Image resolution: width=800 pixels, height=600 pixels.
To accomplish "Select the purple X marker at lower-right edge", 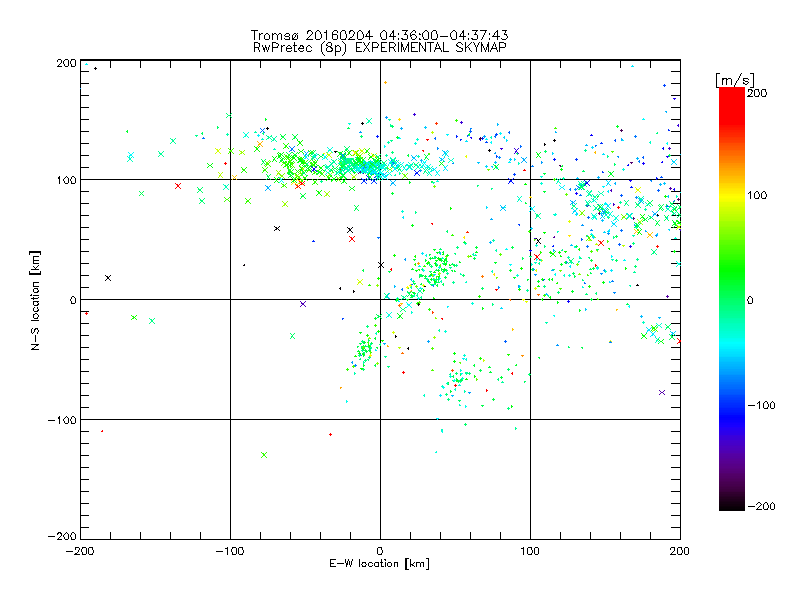I will (x=662, y=392).
